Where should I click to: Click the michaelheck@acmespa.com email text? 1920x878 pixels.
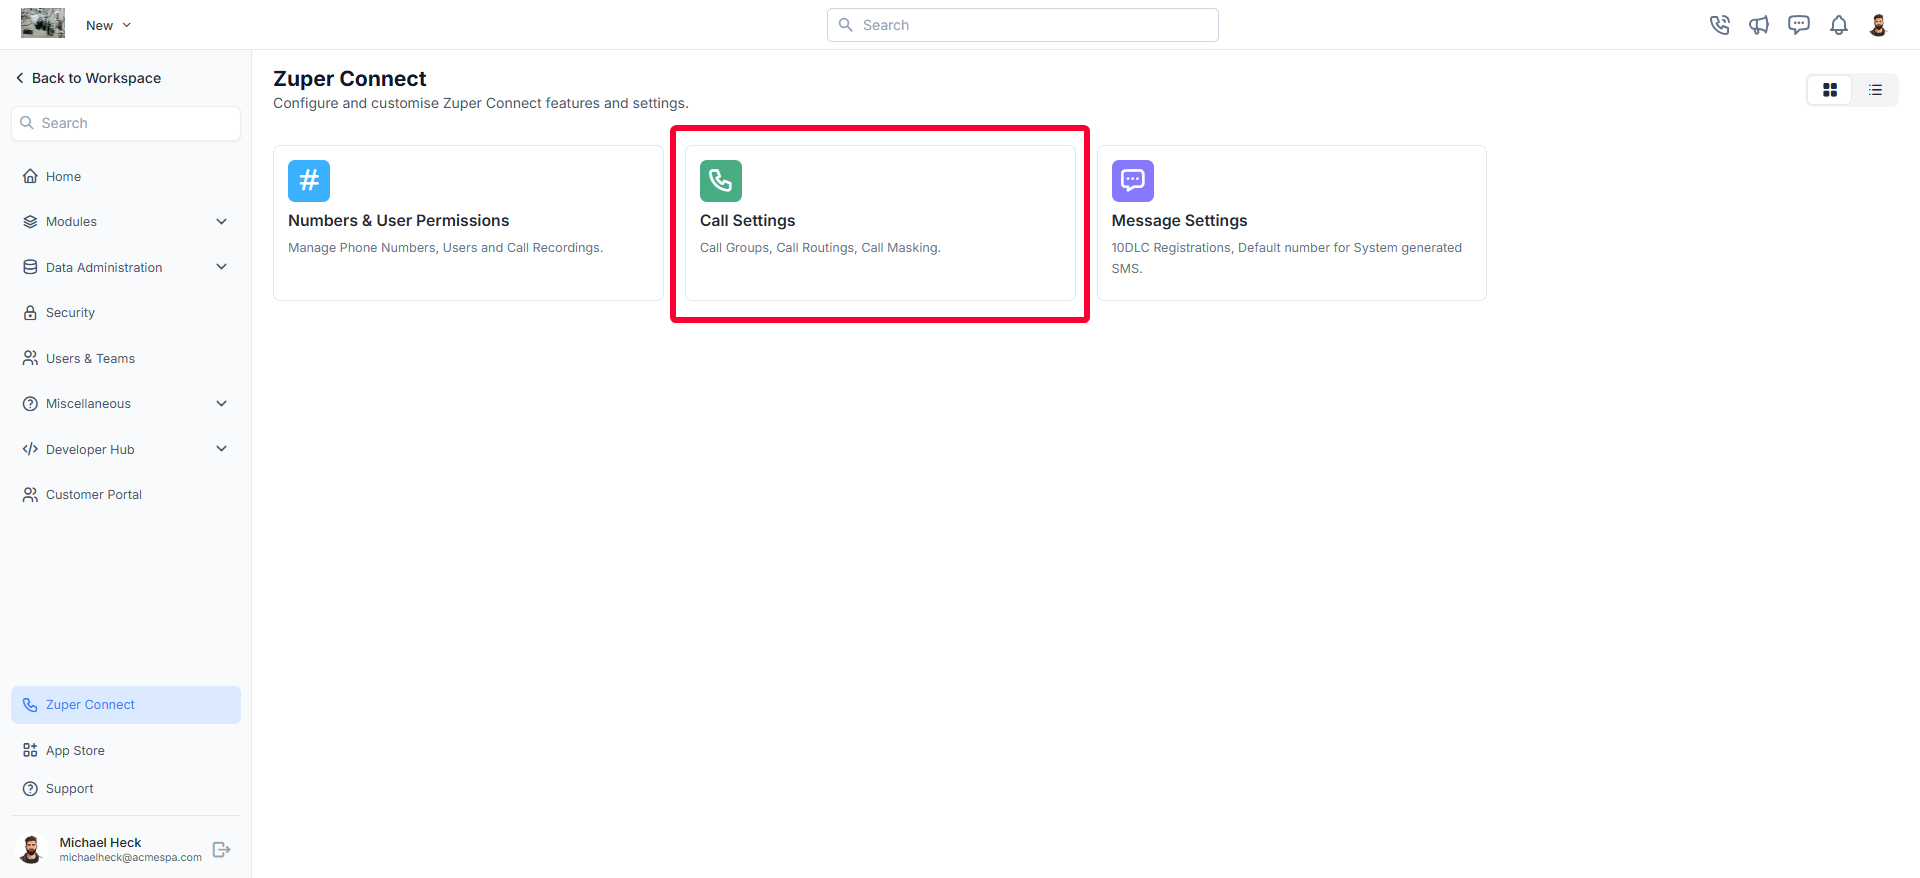130,858
